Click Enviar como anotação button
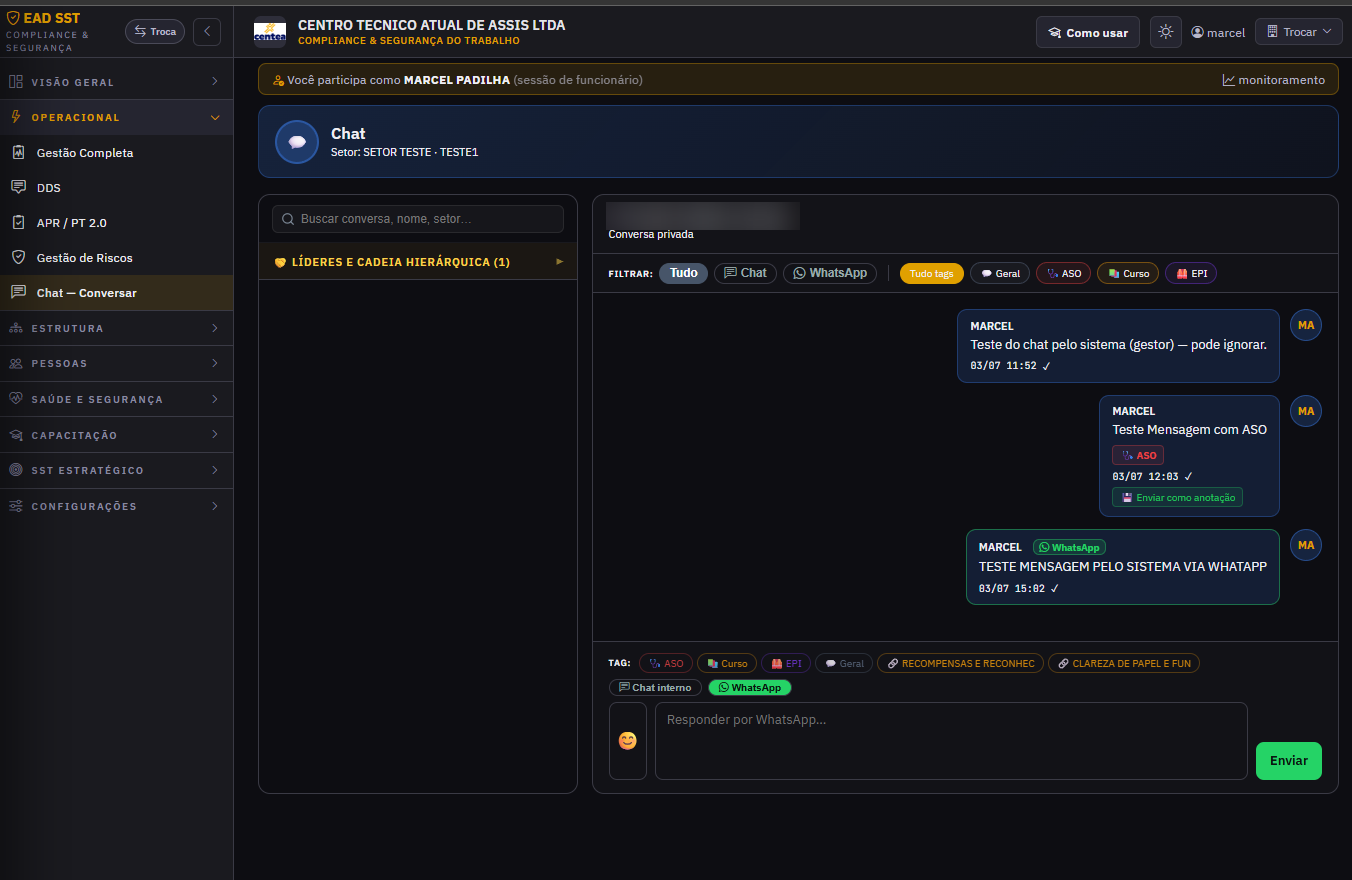 coord(1177,497)
